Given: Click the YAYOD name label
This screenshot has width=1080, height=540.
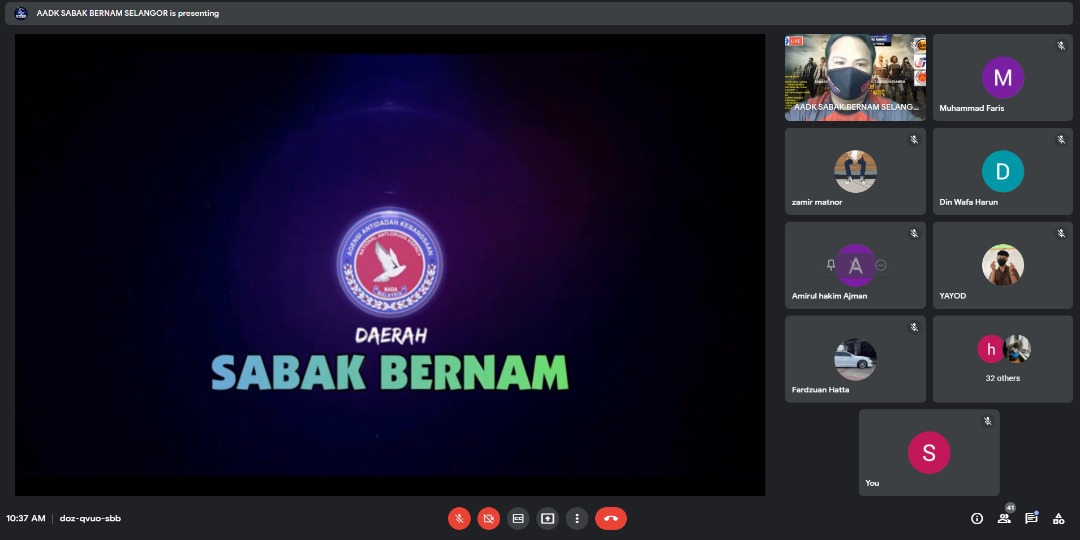Looking at the screenshot, I should 953,295.
